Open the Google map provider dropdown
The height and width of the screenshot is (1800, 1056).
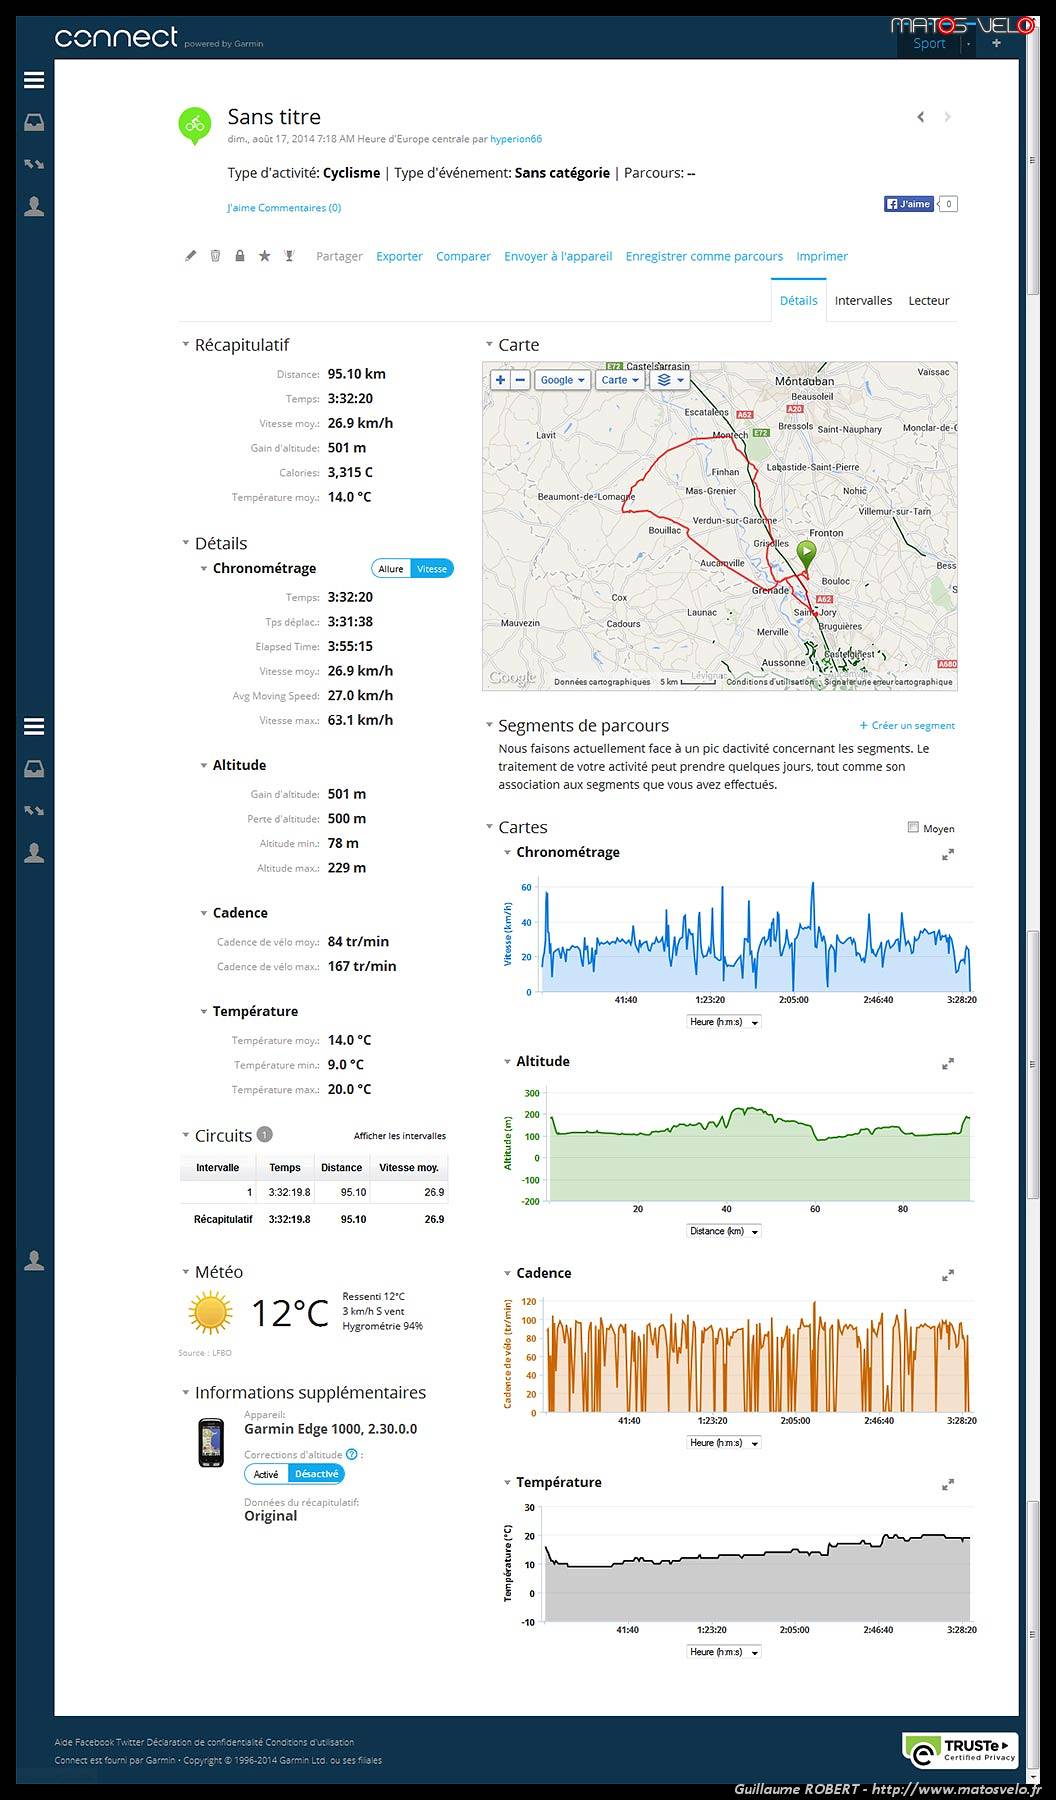[x=562, y=380]
